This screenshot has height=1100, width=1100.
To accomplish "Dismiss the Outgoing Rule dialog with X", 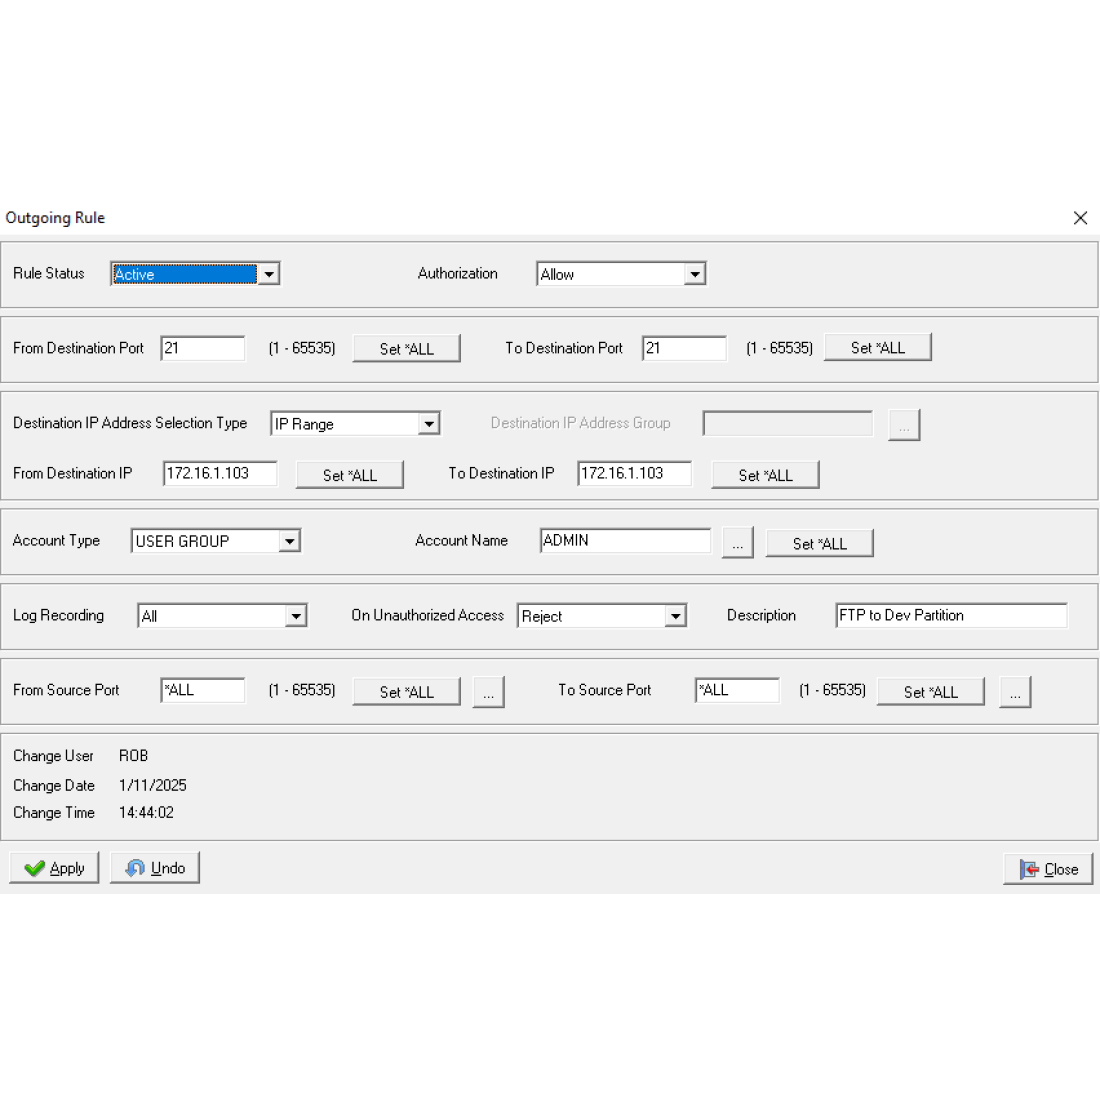I will 1080,217.
